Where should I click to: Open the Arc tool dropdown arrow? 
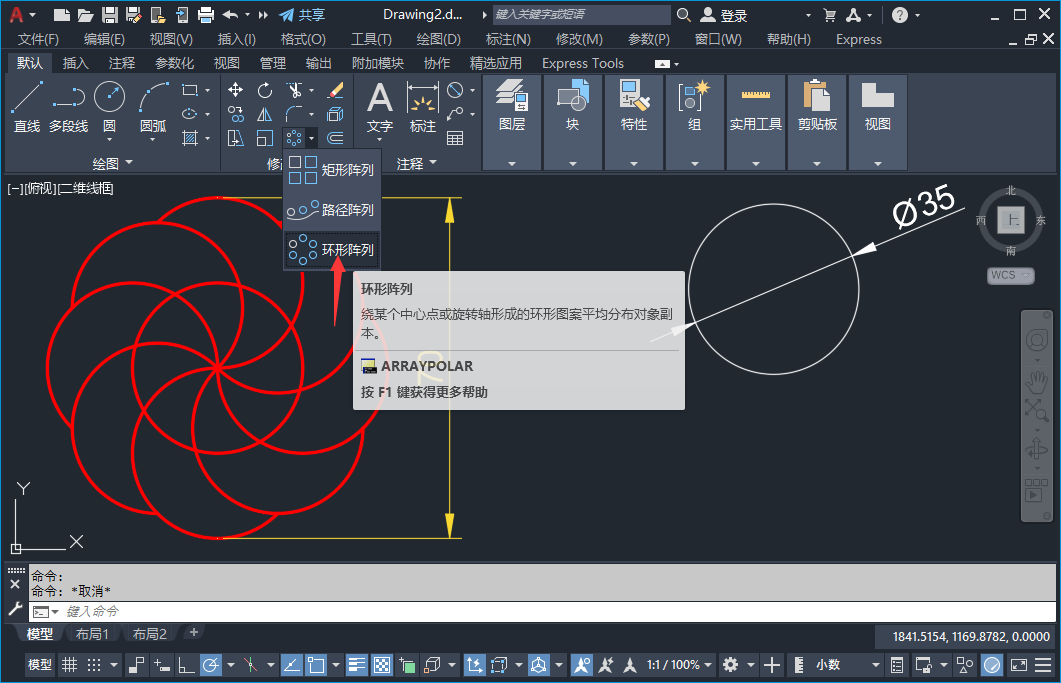click(x=153, y=139)
